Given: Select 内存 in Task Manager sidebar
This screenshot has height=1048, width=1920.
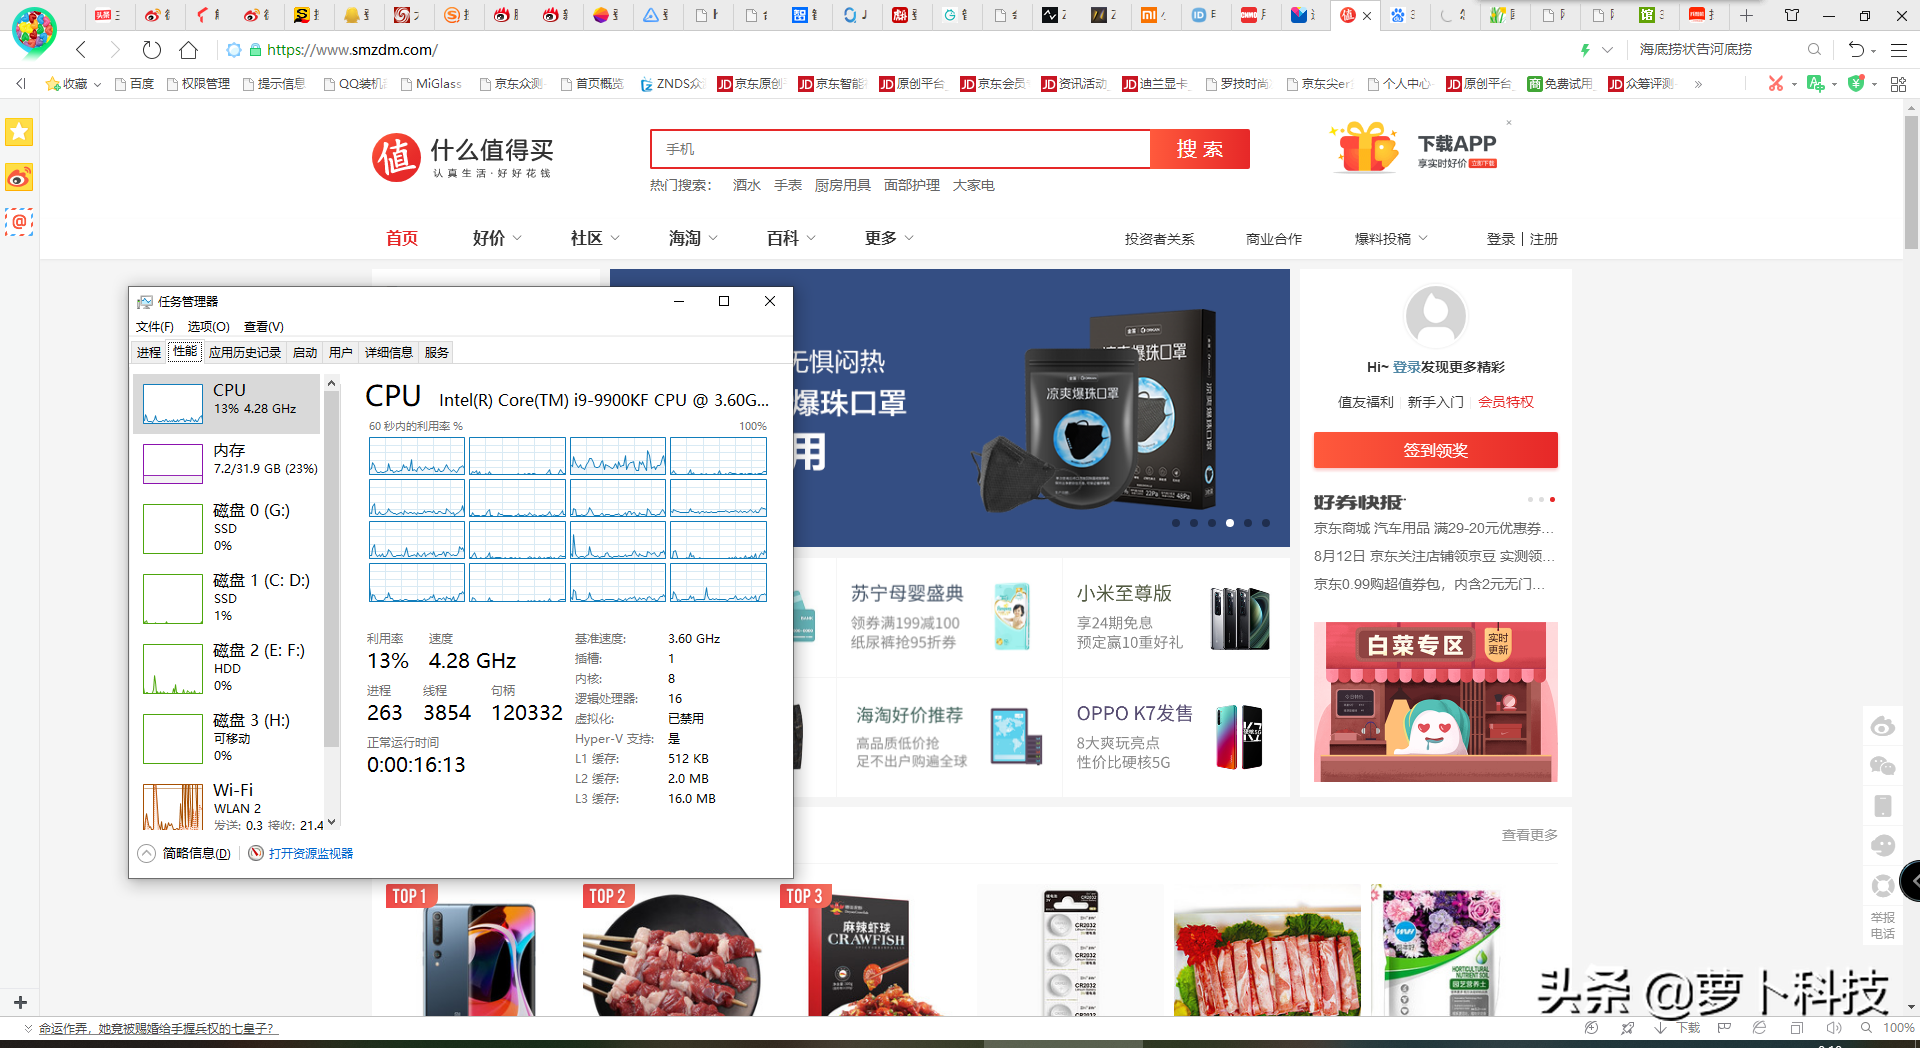Looking at the screenshot, I should [229, 463].
